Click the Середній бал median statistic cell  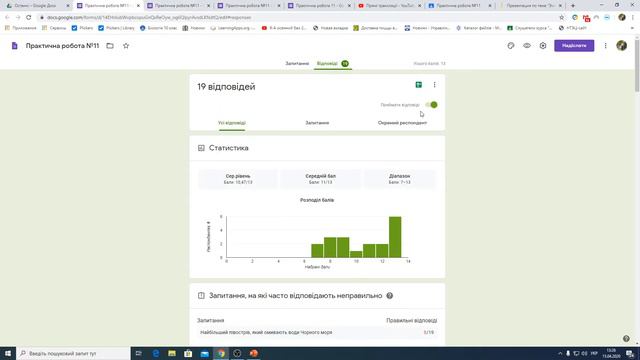[x=320, y=179]
